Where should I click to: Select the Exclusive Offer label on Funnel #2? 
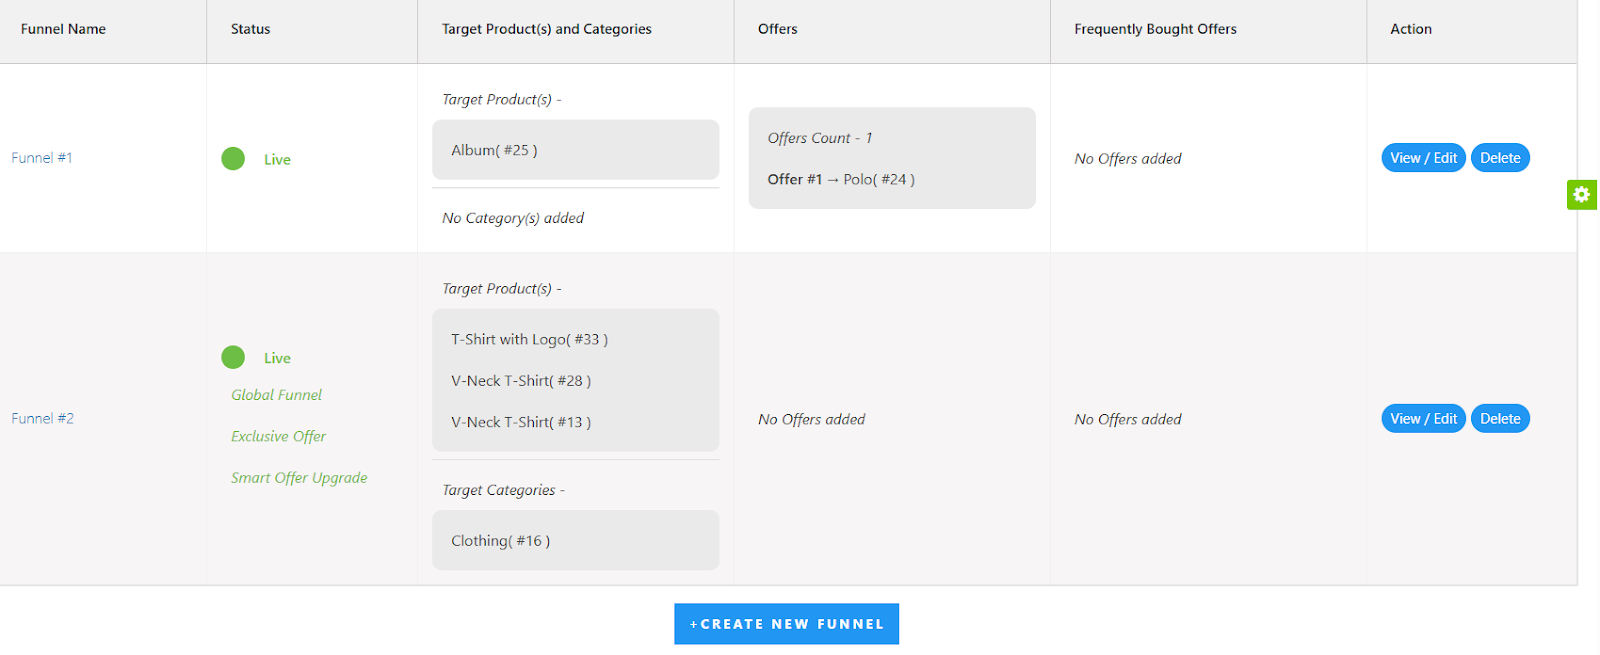click(x=277, y=436)
